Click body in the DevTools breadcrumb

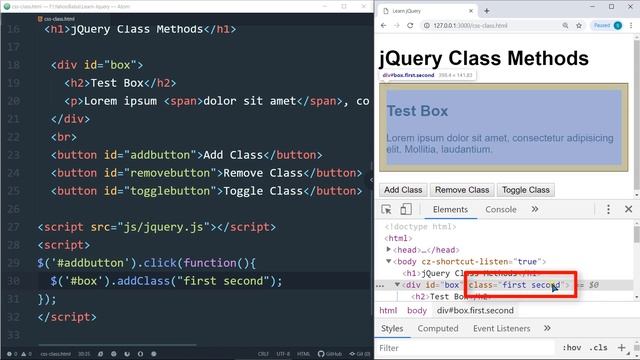pyautogui.click(x=417, y=311)
